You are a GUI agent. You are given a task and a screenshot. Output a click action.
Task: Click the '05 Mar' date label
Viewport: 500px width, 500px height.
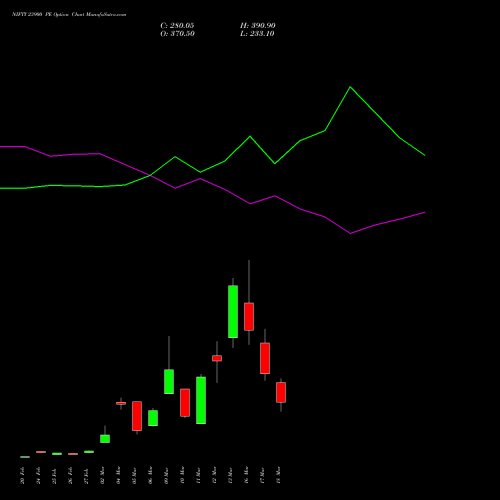tap(134, 476)
